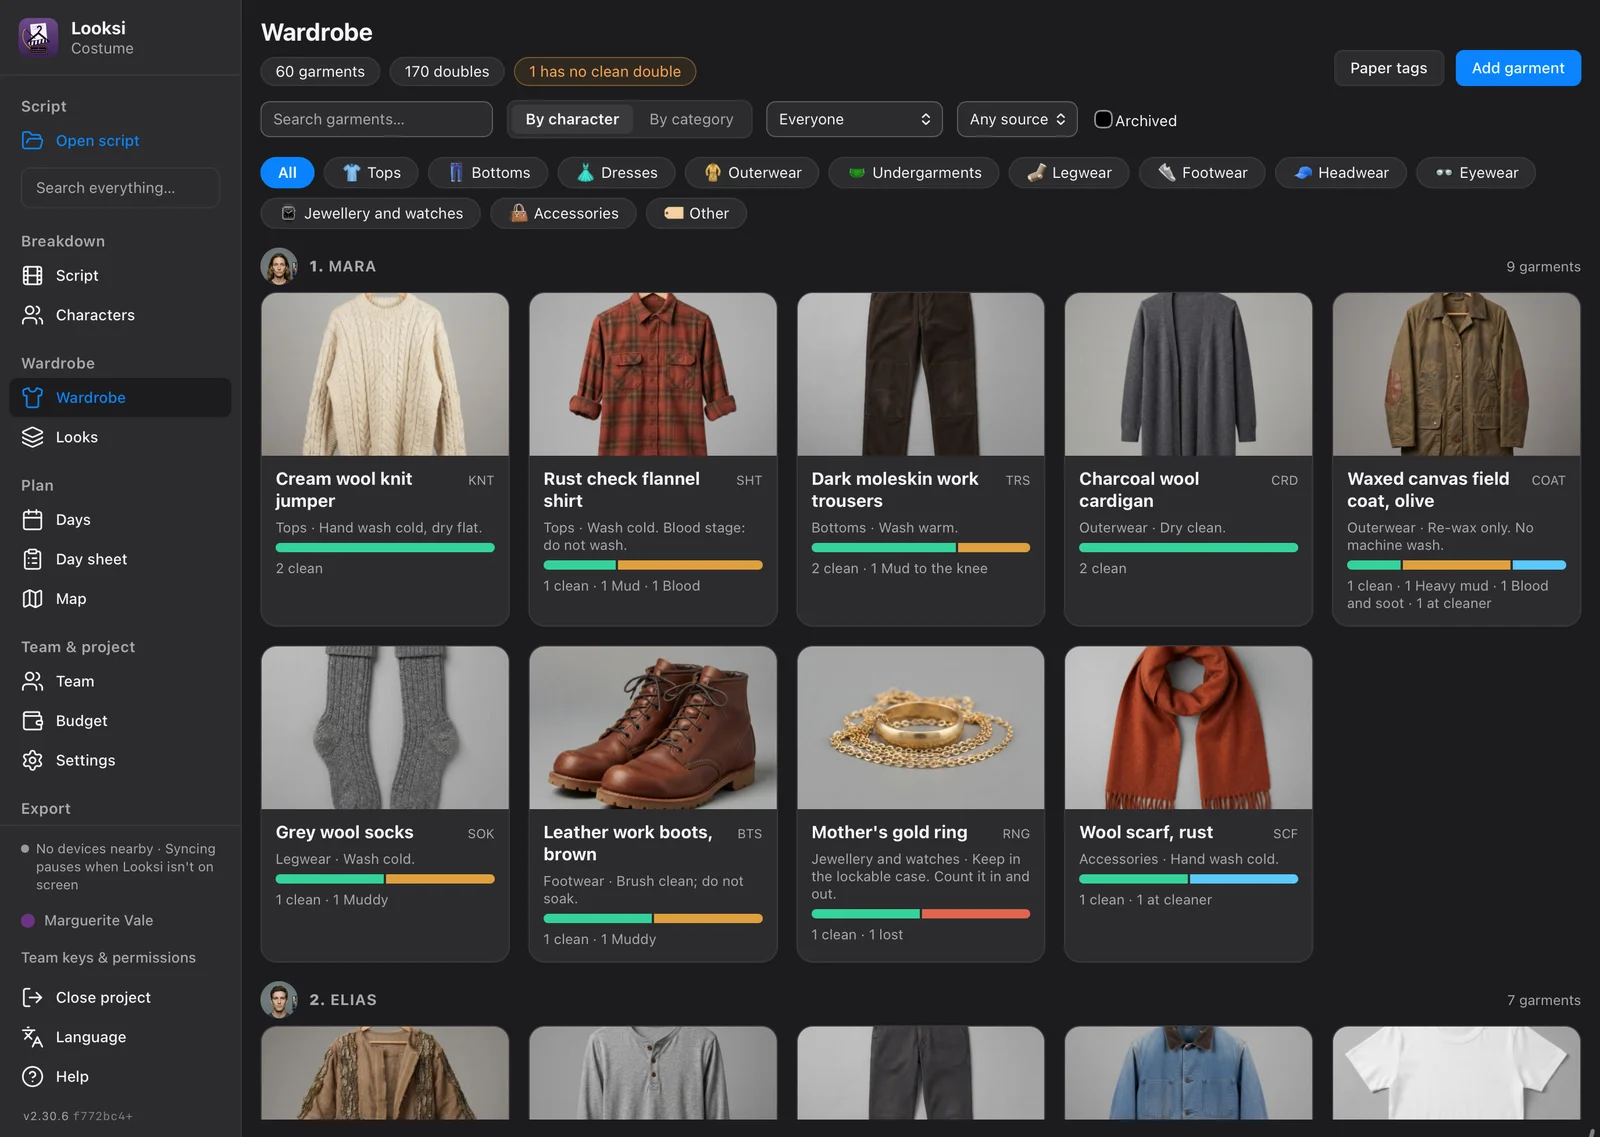
Task: Click the Paper tags button
Action: [x=1389, y=68]
